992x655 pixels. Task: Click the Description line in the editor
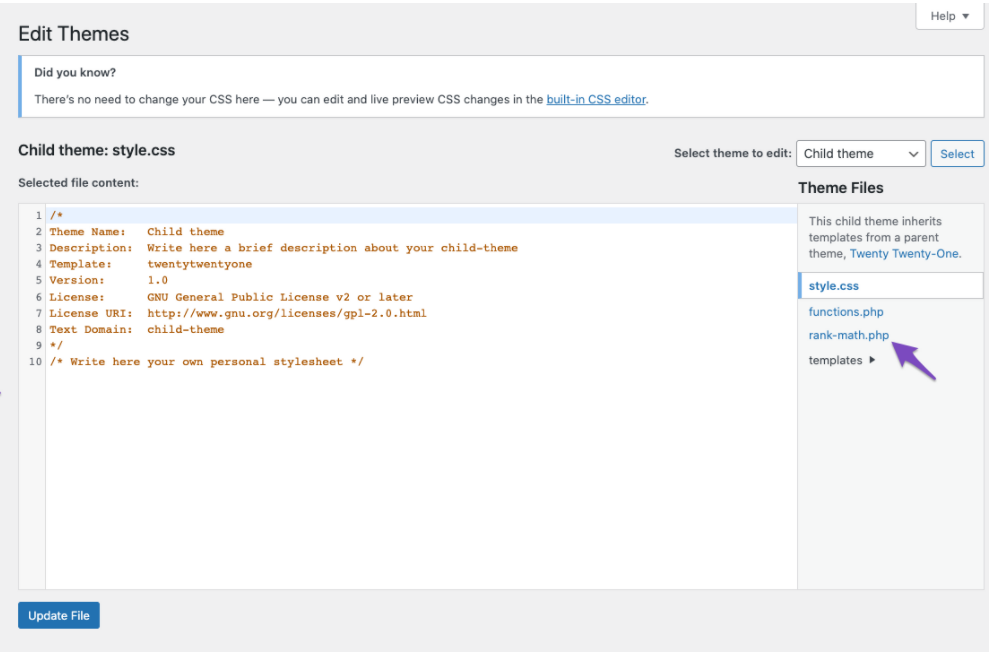pyautogui.click(x=283, y=248)
